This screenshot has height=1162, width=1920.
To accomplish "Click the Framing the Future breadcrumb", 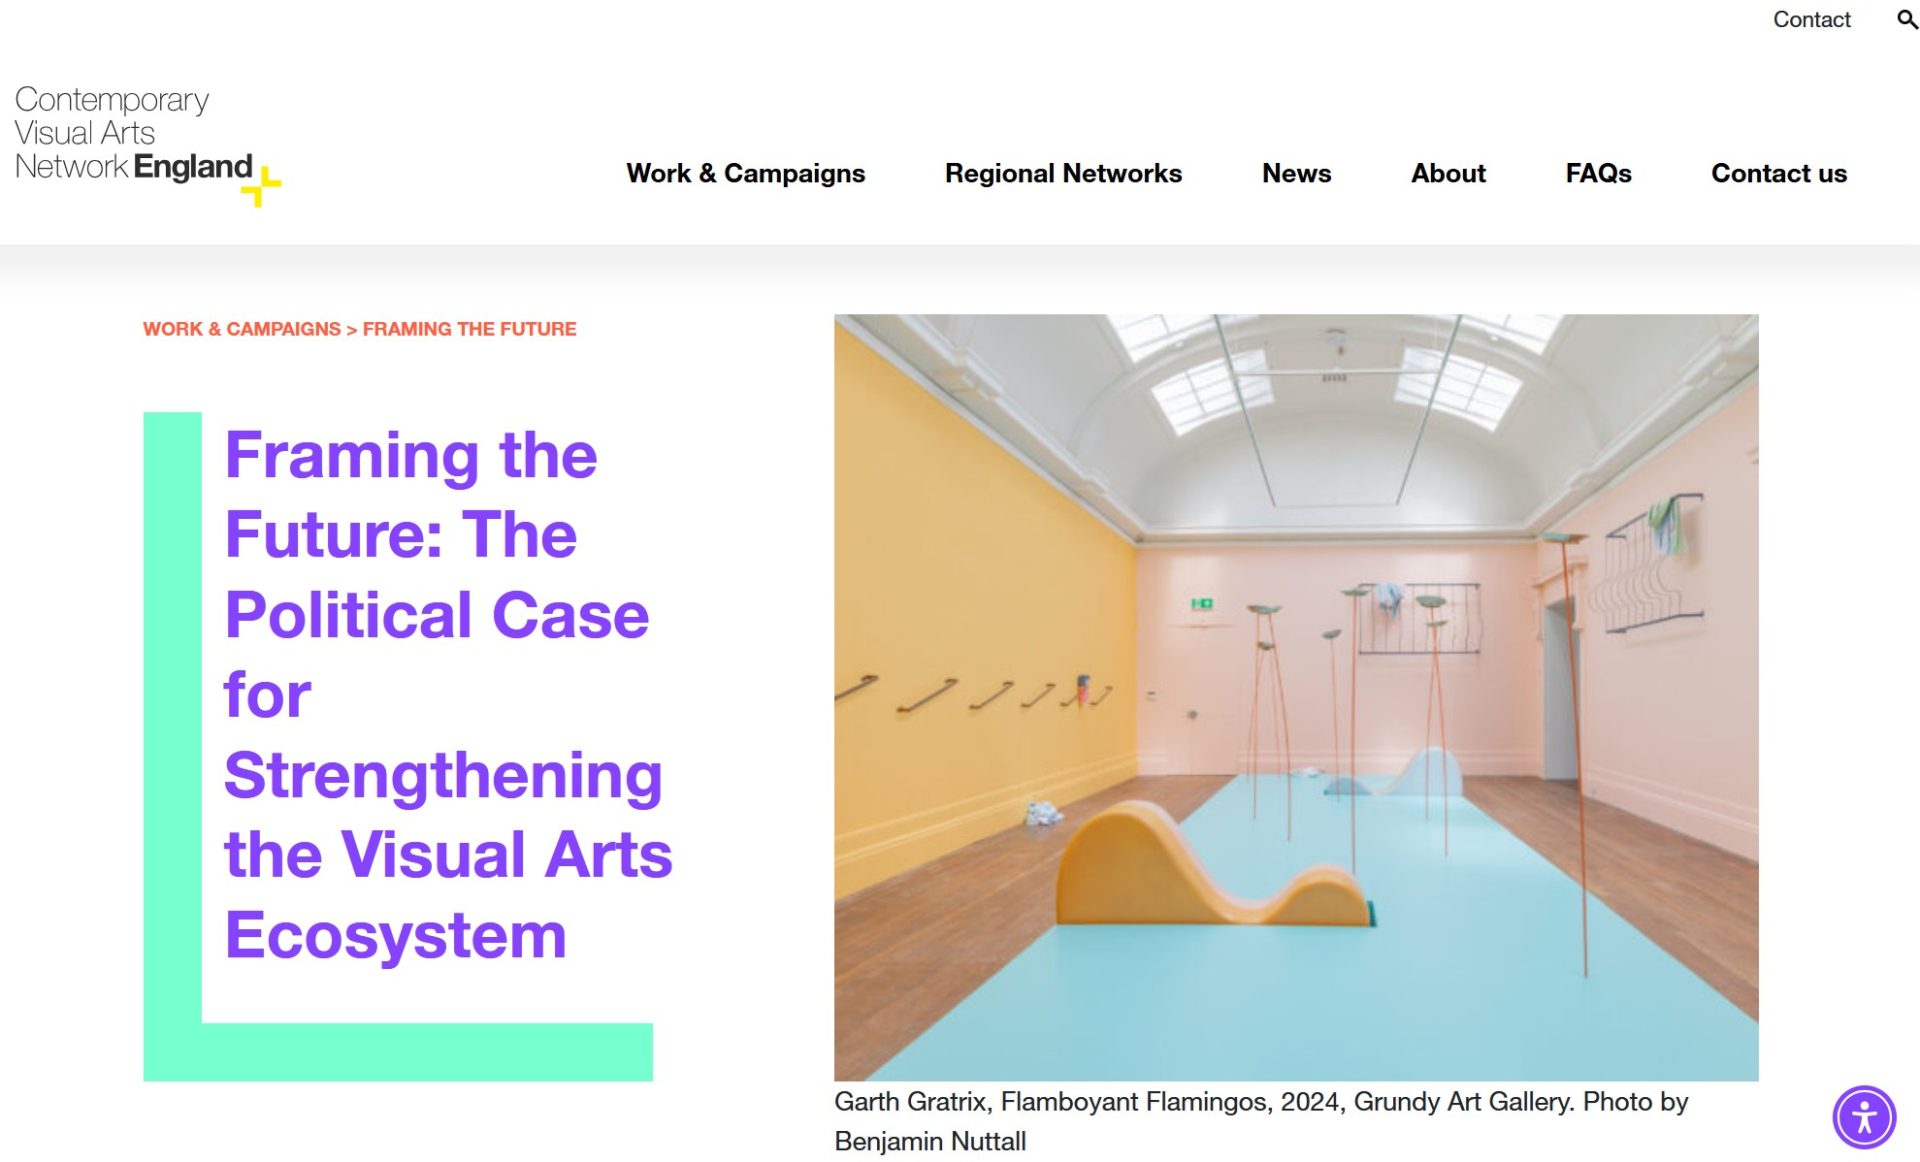I will (x=469, y=329).
